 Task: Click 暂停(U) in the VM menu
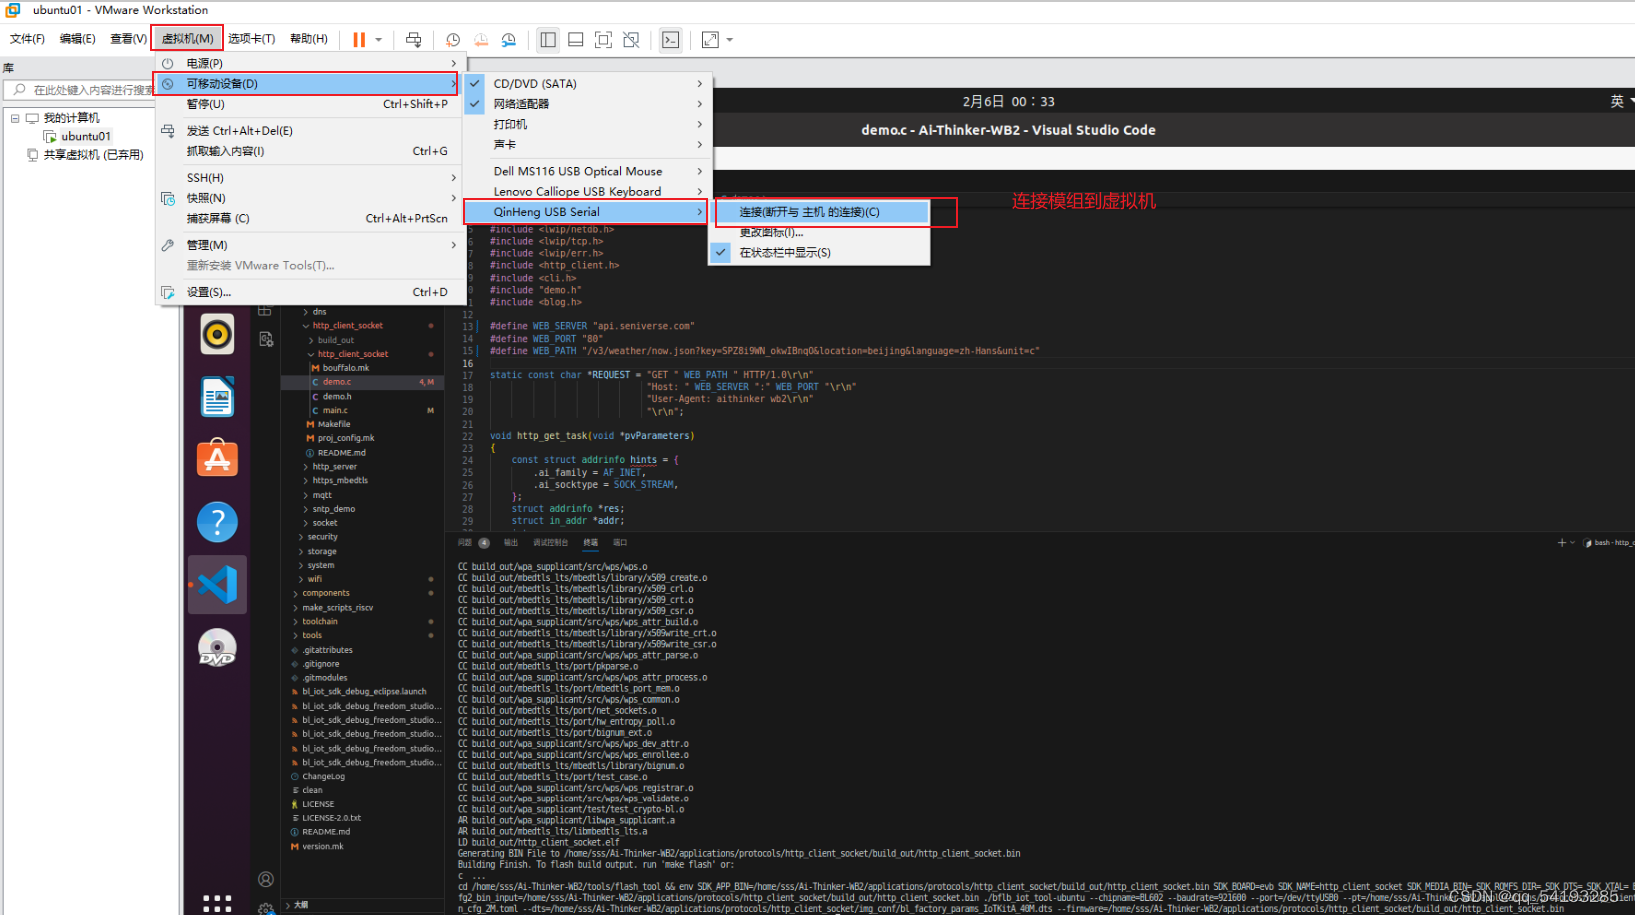pos(309,104)
